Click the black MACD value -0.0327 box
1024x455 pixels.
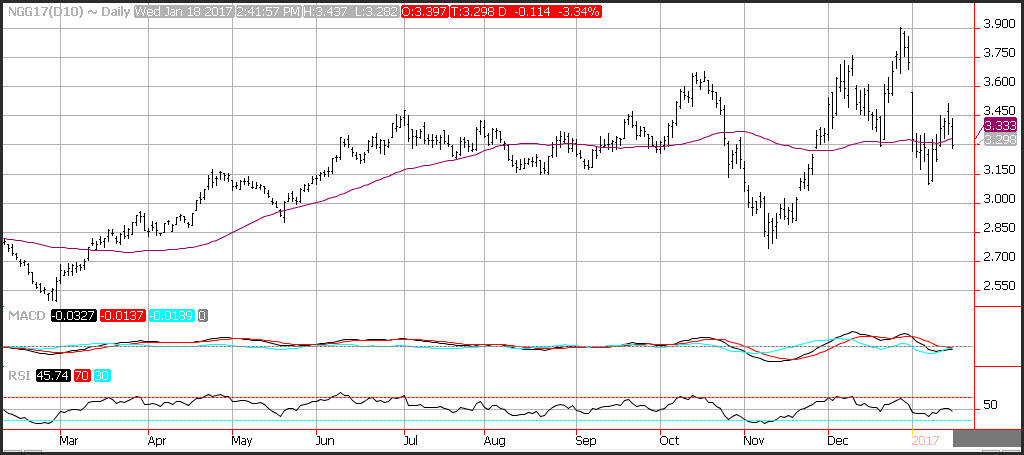pos(72,315)
